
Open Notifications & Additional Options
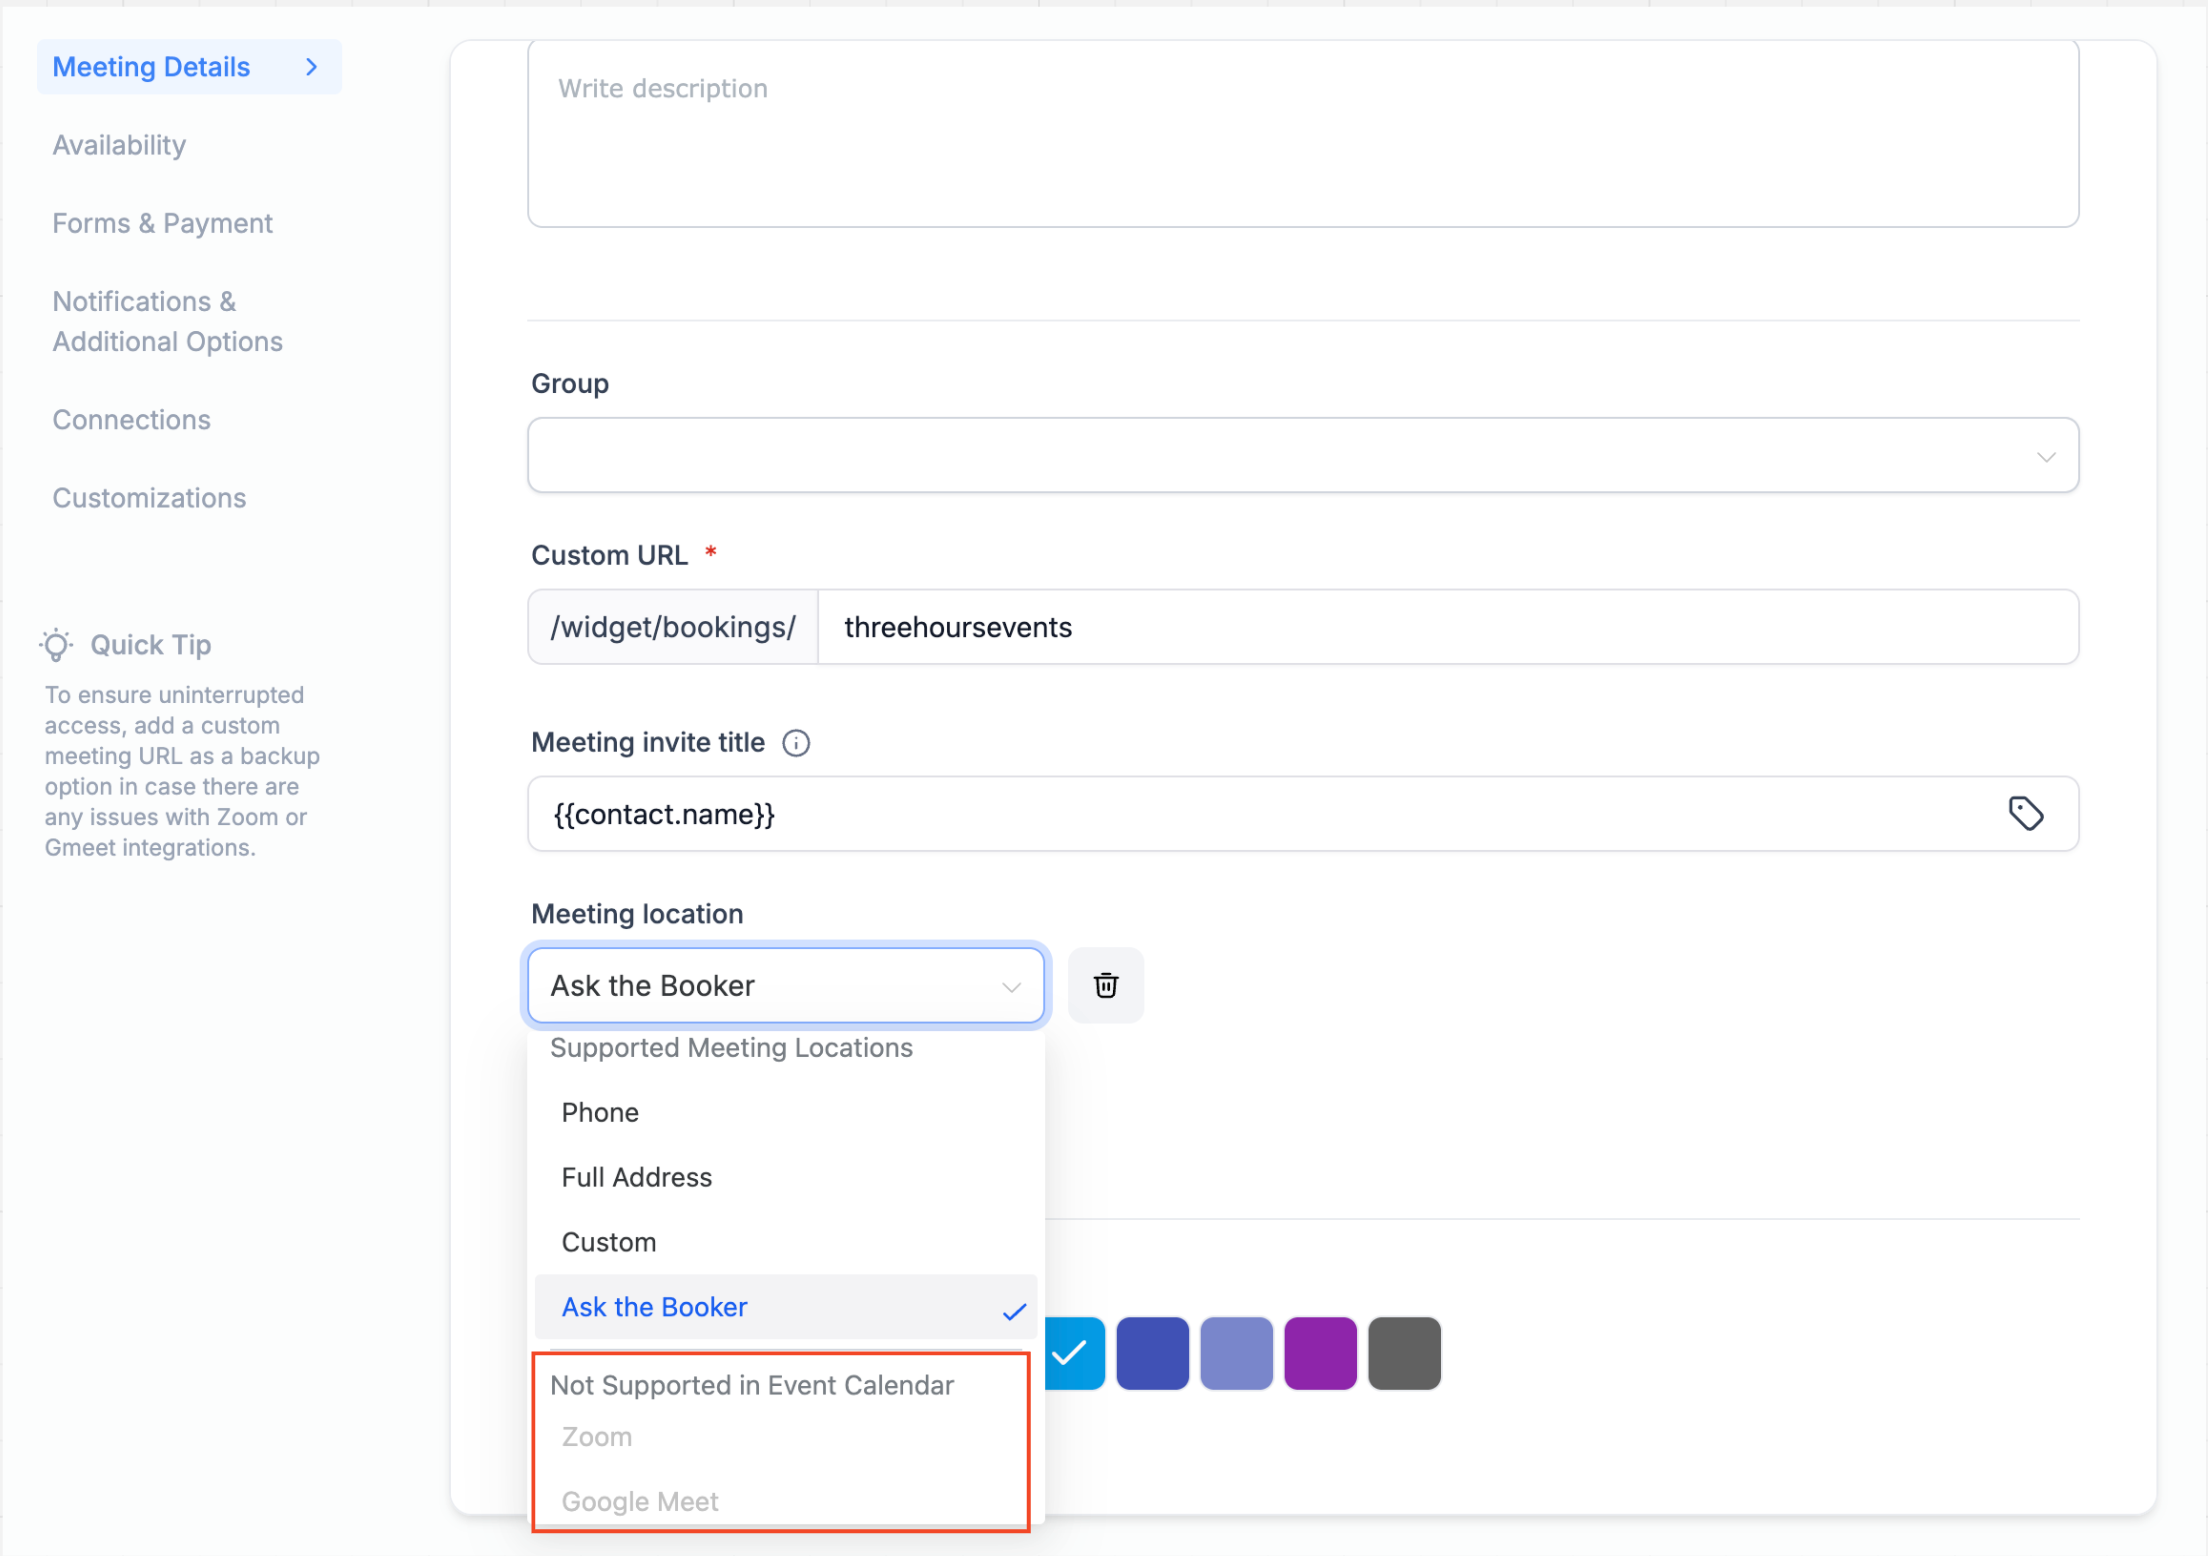point(167,321)
